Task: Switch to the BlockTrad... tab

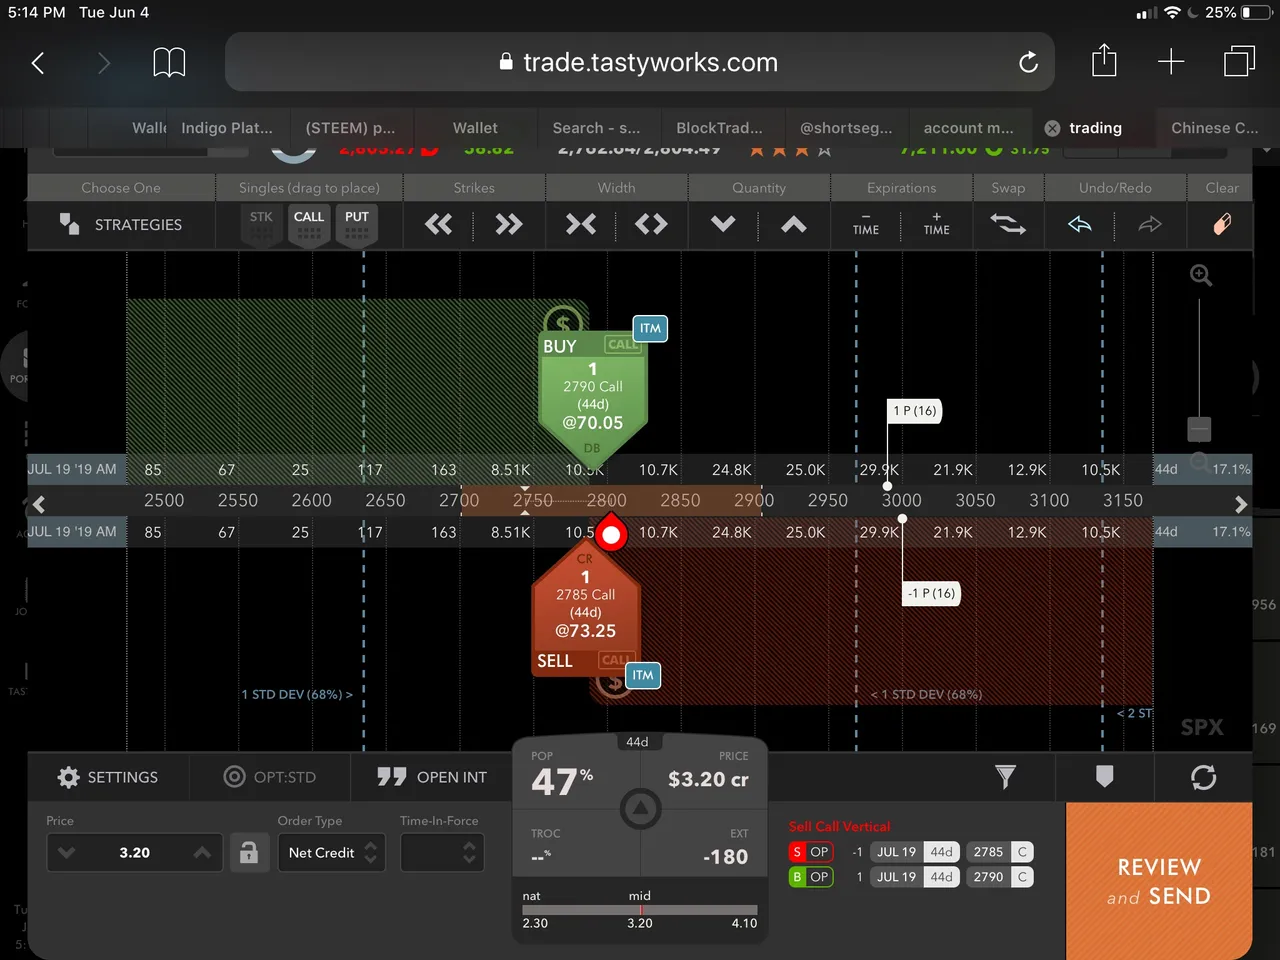Action: [x=719, y=128]
